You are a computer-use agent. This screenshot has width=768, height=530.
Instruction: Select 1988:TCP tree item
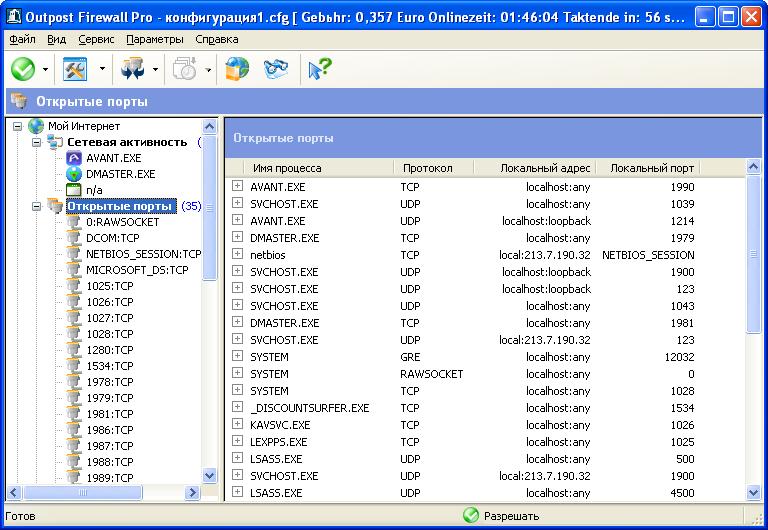110,462
